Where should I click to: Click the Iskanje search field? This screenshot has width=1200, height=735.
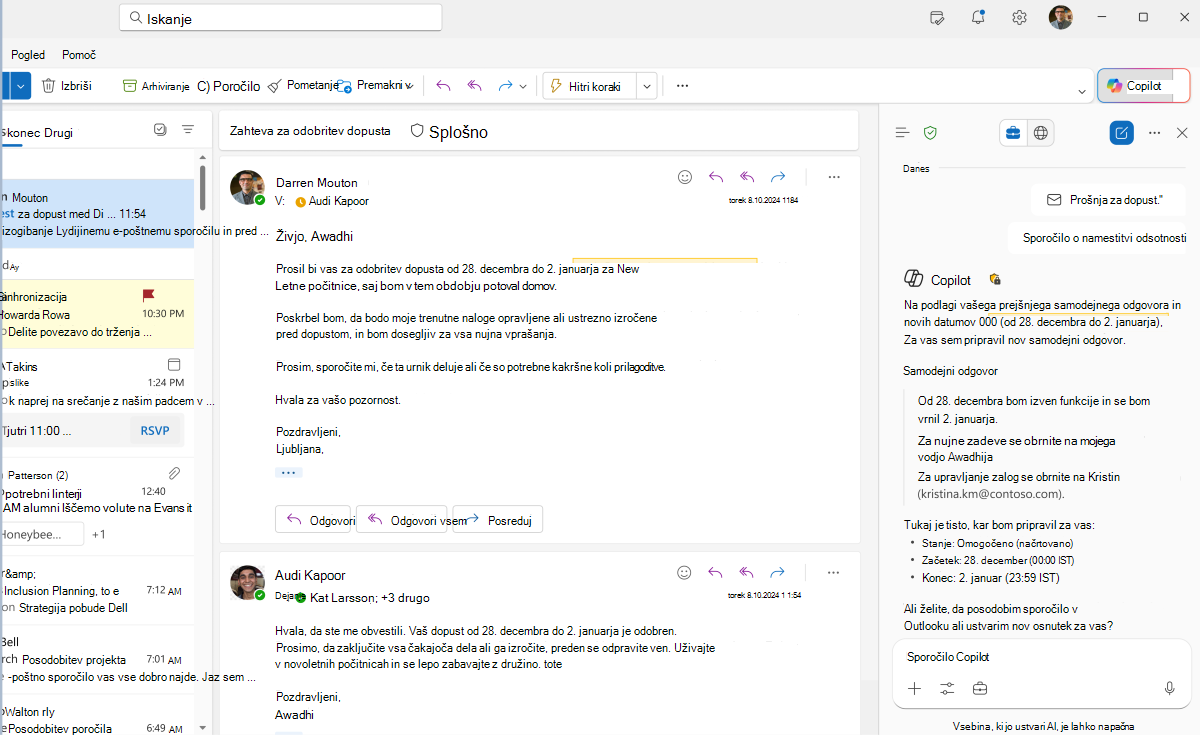pos(280,18)
